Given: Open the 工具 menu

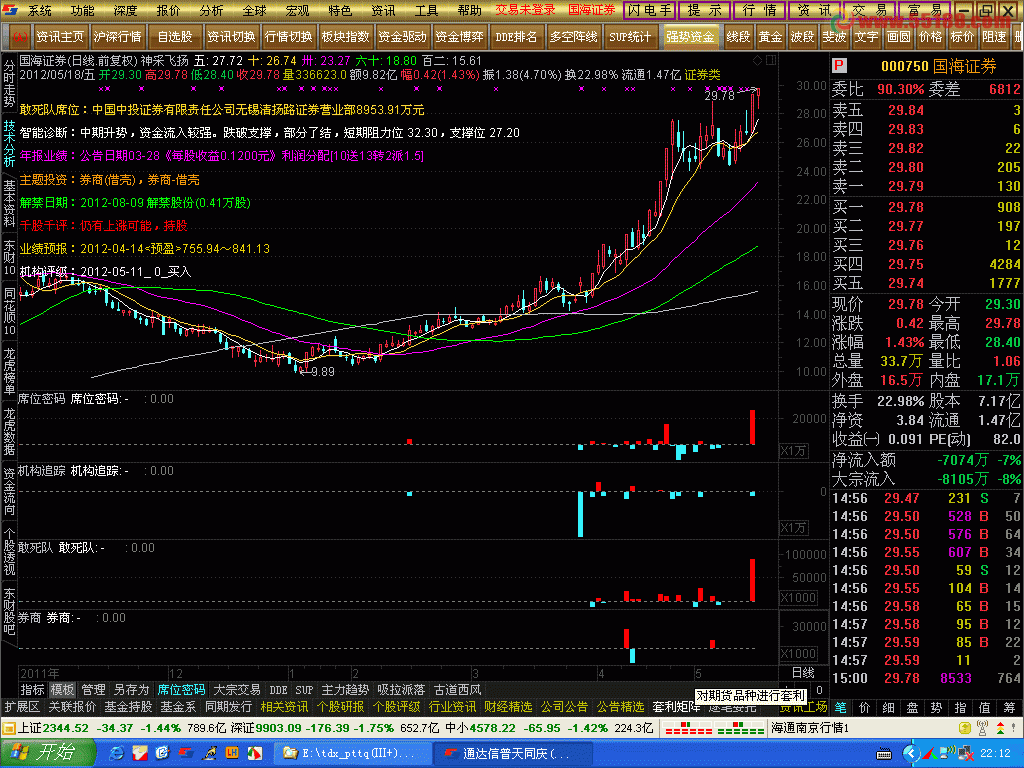Looking at the screenshot, I should 426,10.
